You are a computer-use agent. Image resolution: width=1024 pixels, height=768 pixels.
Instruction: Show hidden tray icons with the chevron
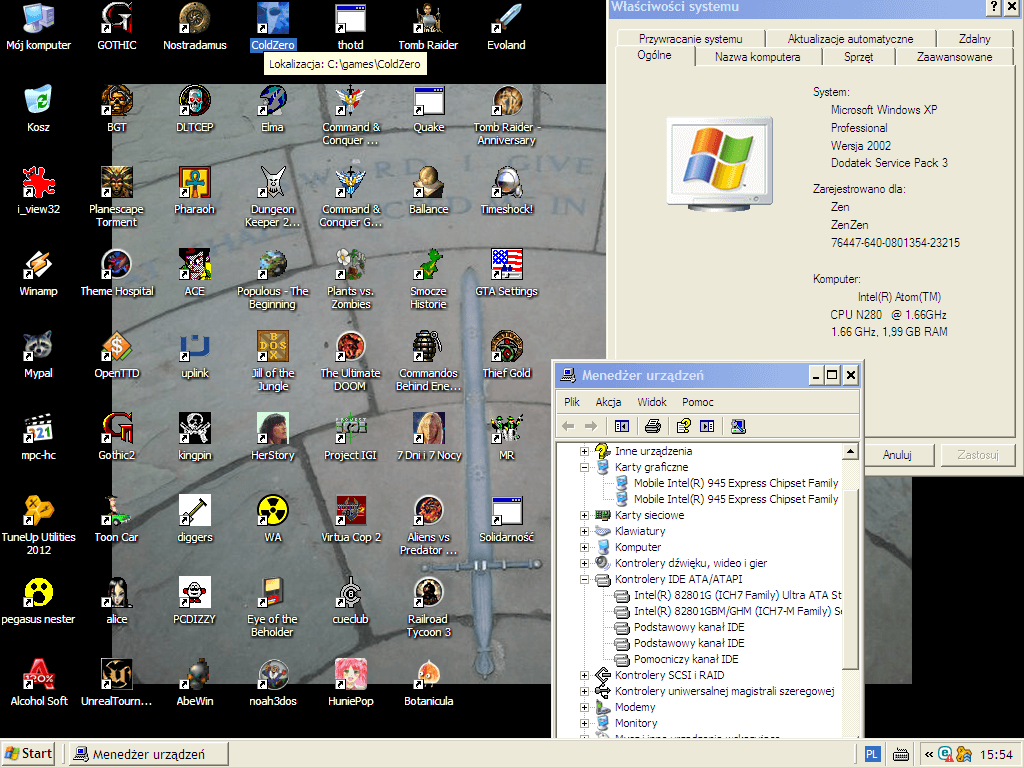(929, 754)
